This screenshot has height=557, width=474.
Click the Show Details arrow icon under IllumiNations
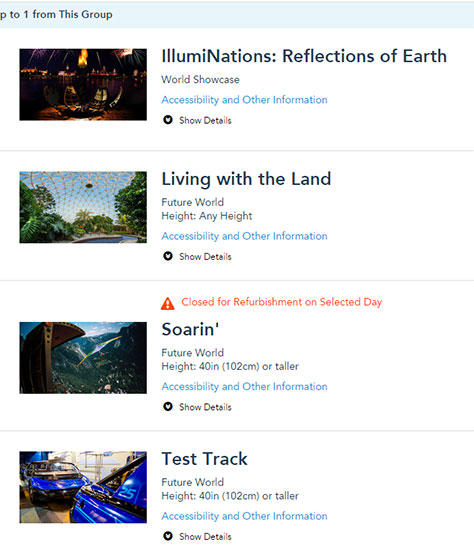(x=168, y=120)
